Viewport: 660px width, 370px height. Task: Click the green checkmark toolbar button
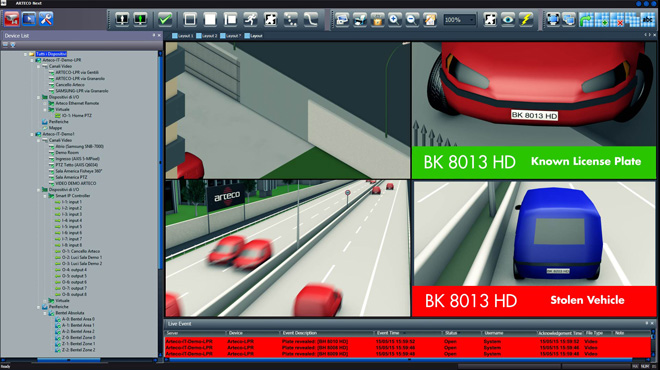[165, 19]
